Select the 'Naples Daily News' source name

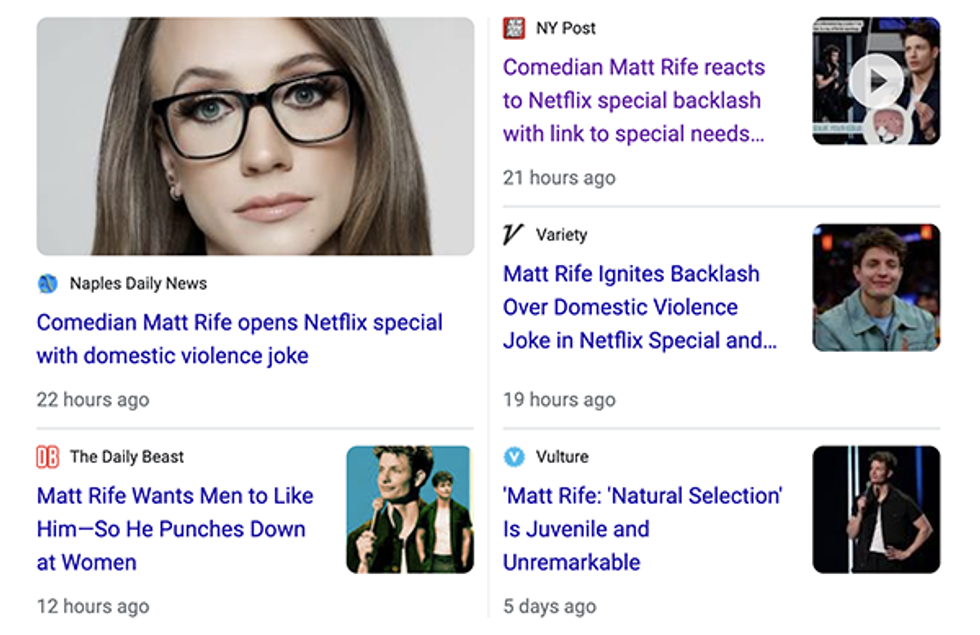click(138, 284)
